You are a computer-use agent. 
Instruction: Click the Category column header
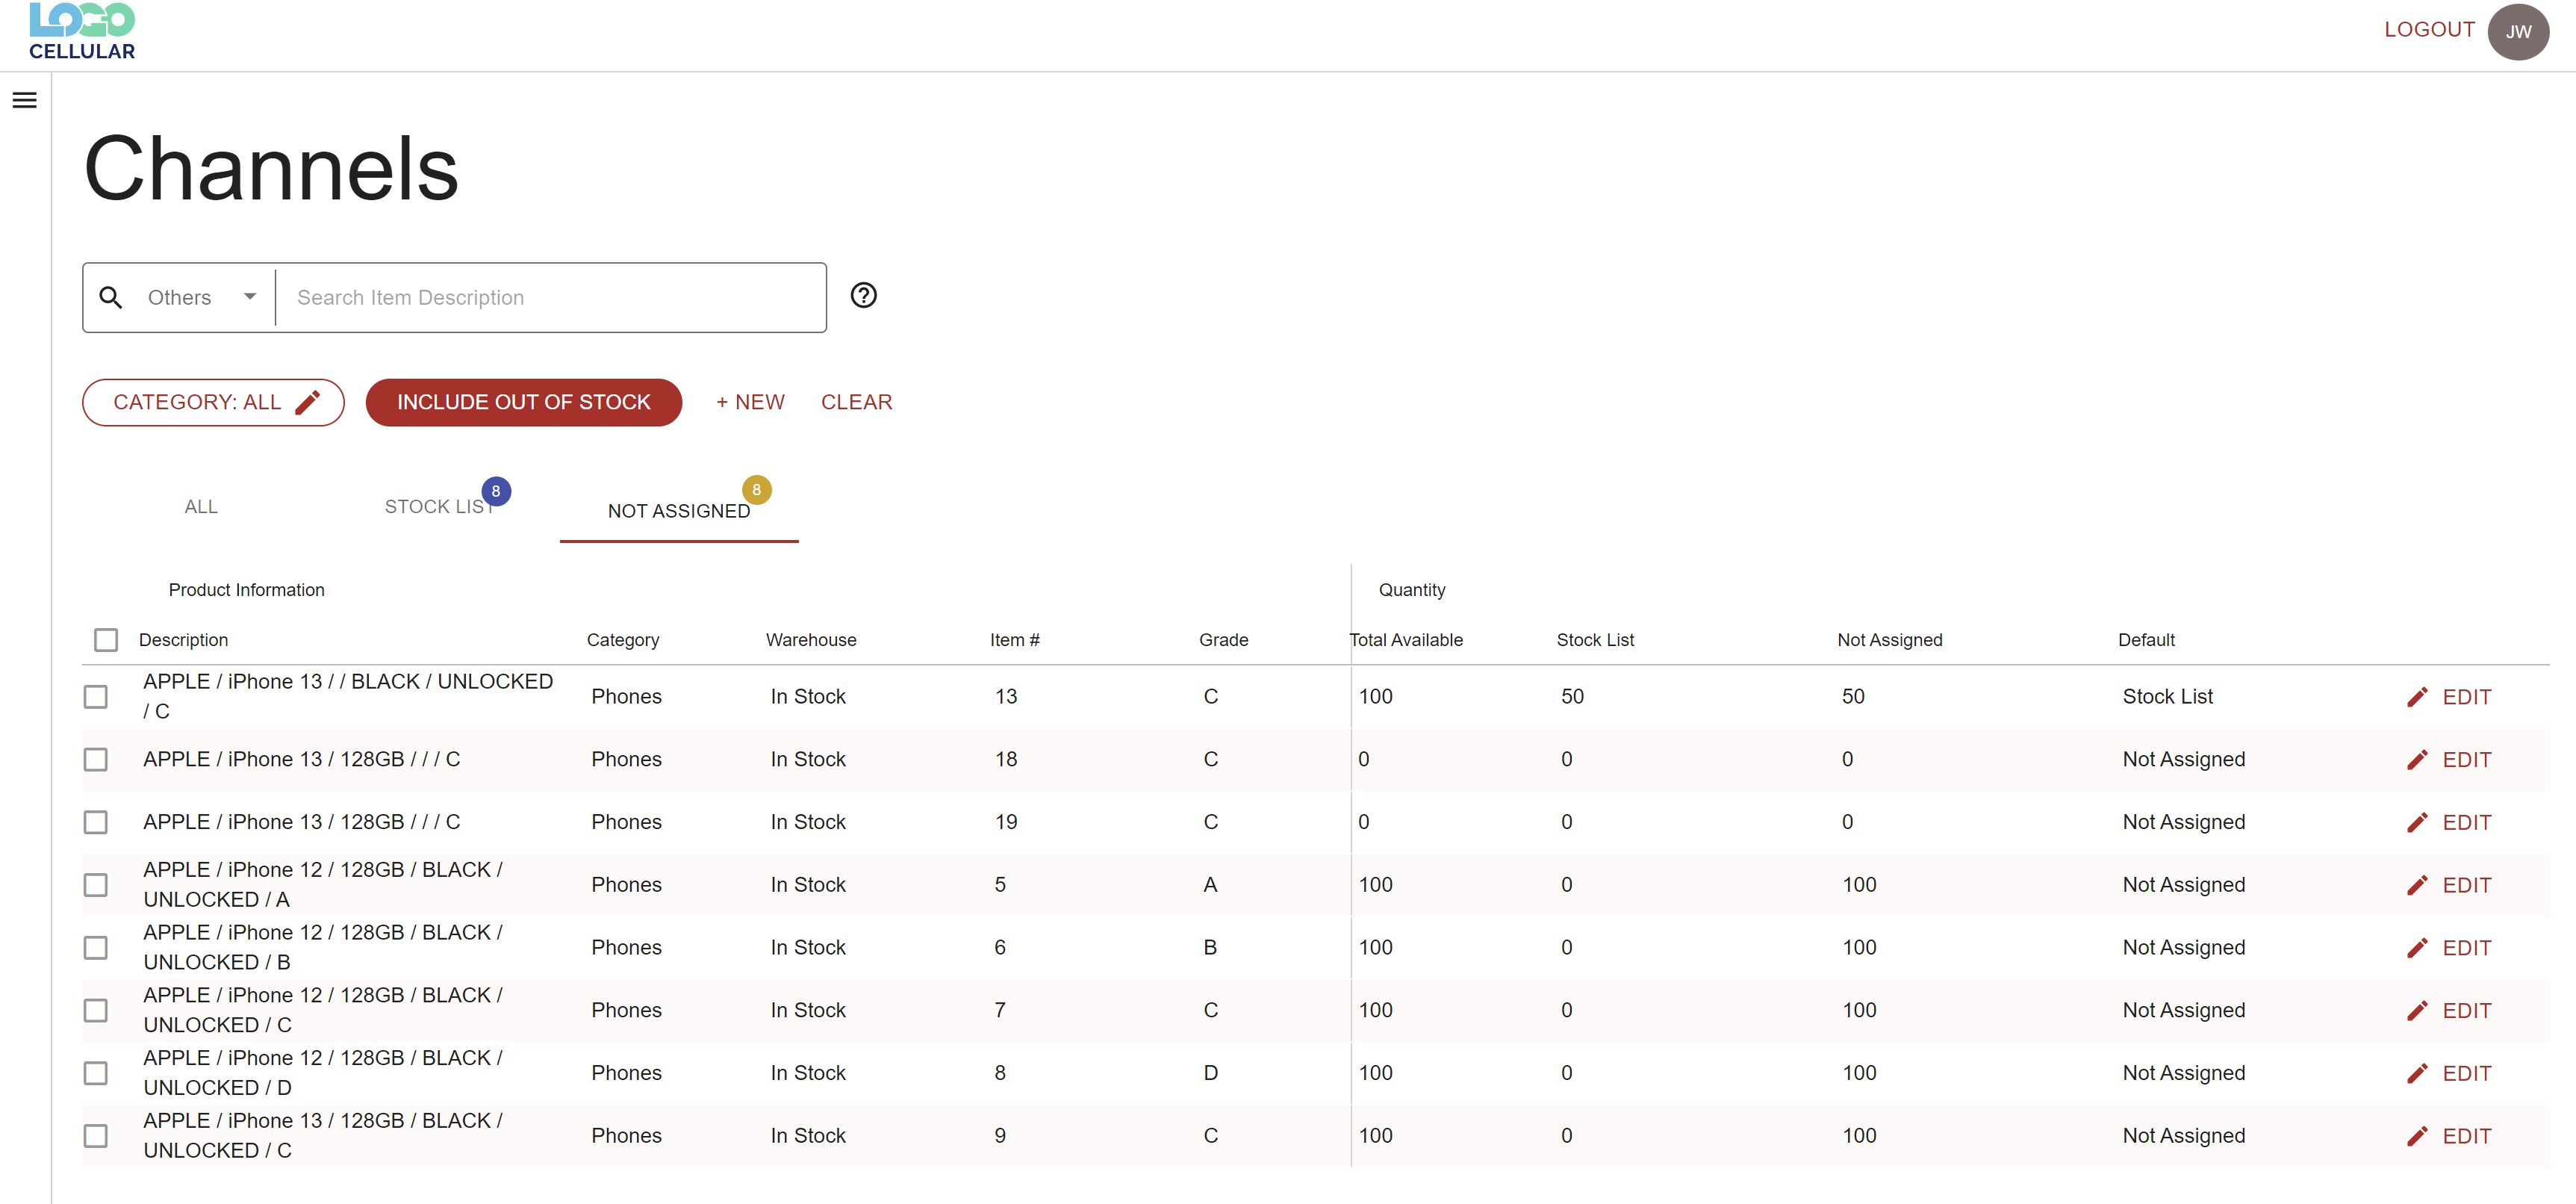click(x=623, y=640)
